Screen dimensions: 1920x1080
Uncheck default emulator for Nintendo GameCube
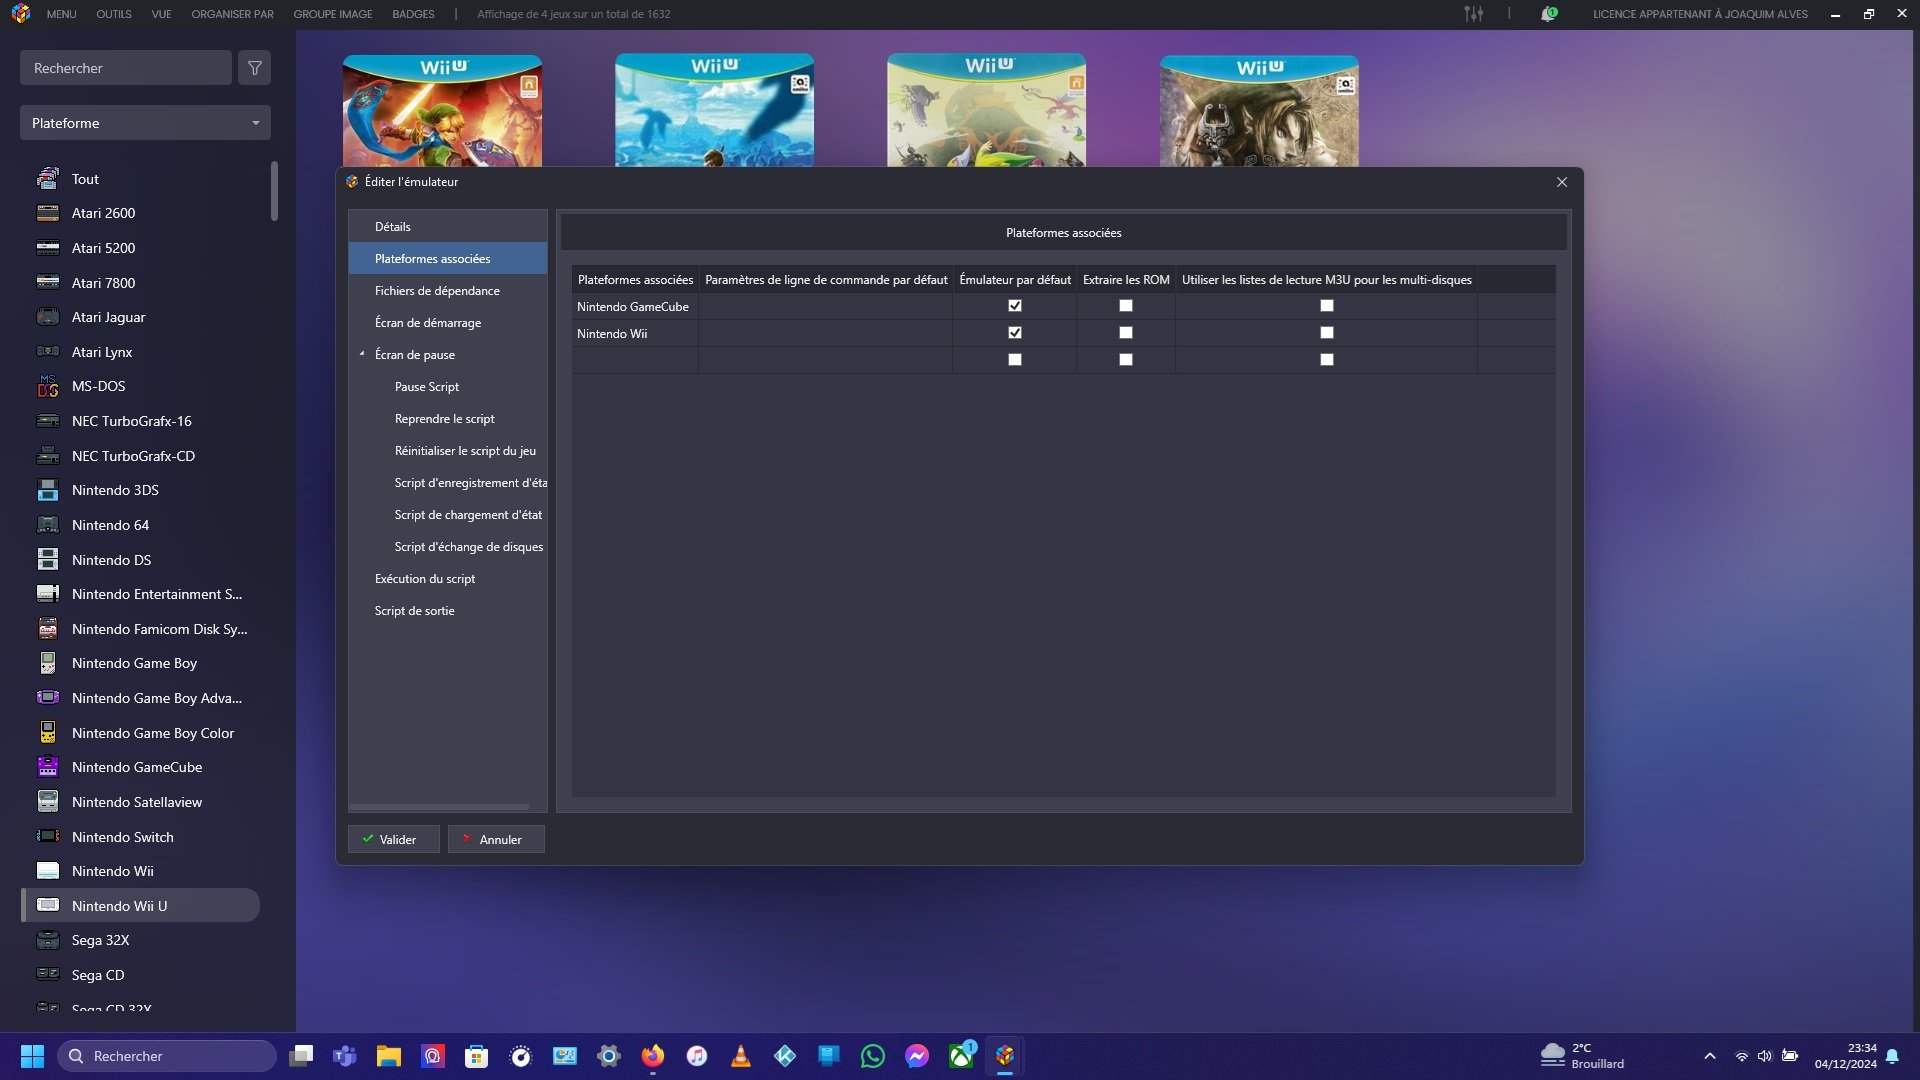1015,306
